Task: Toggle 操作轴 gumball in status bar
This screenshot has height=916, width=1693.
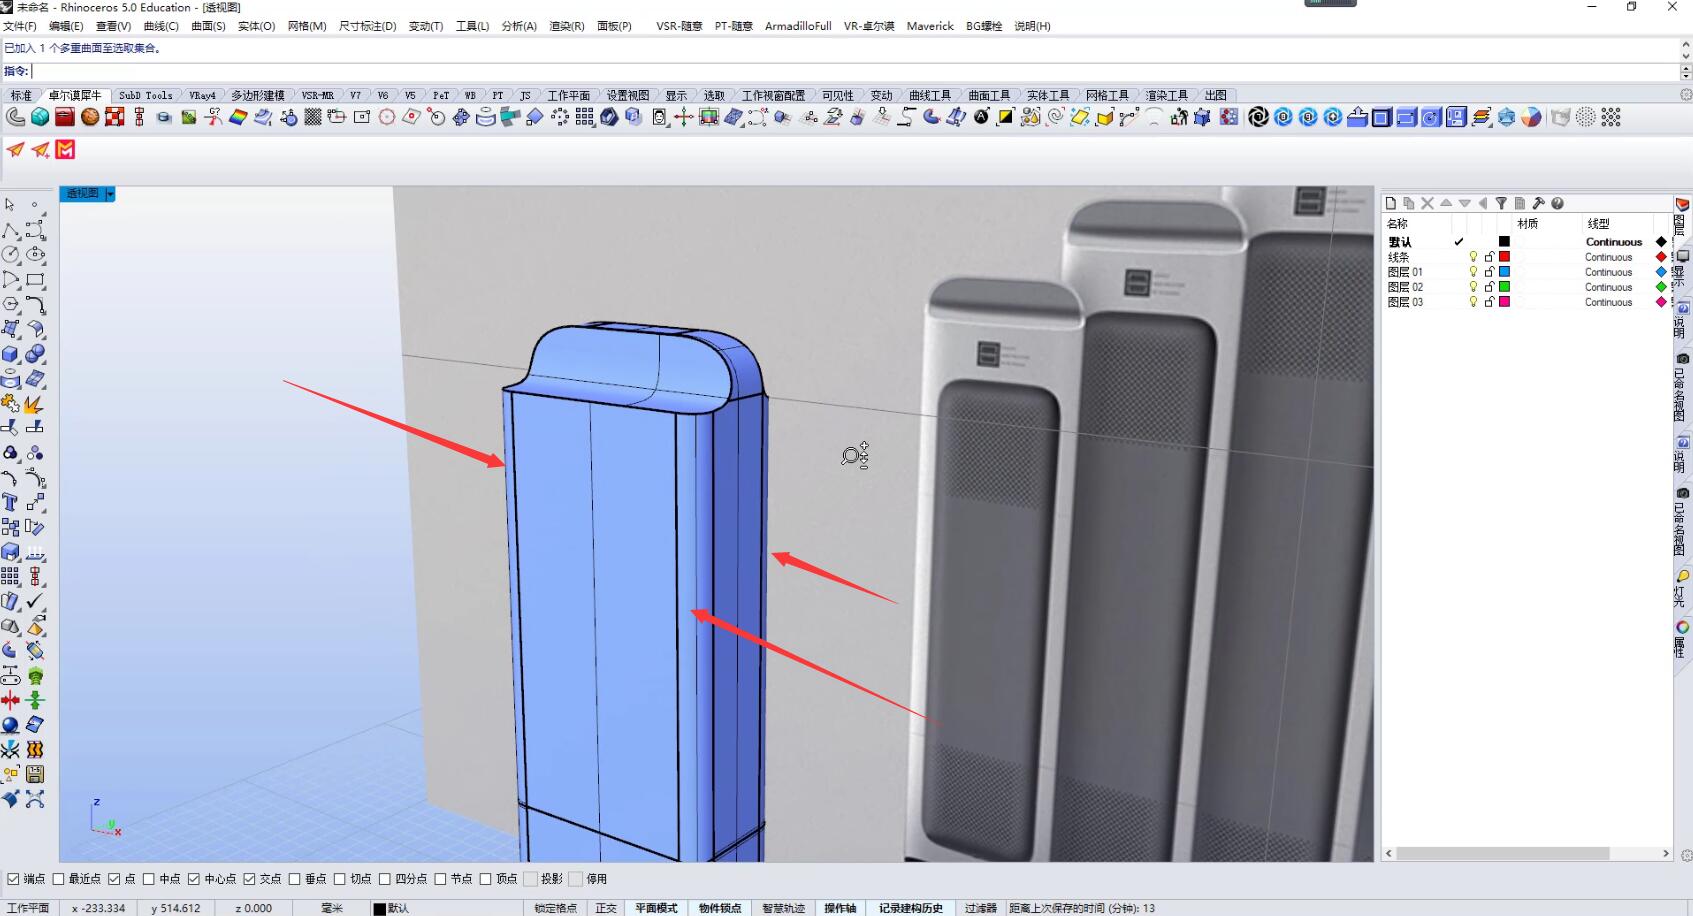Action: tap(840, 908)
